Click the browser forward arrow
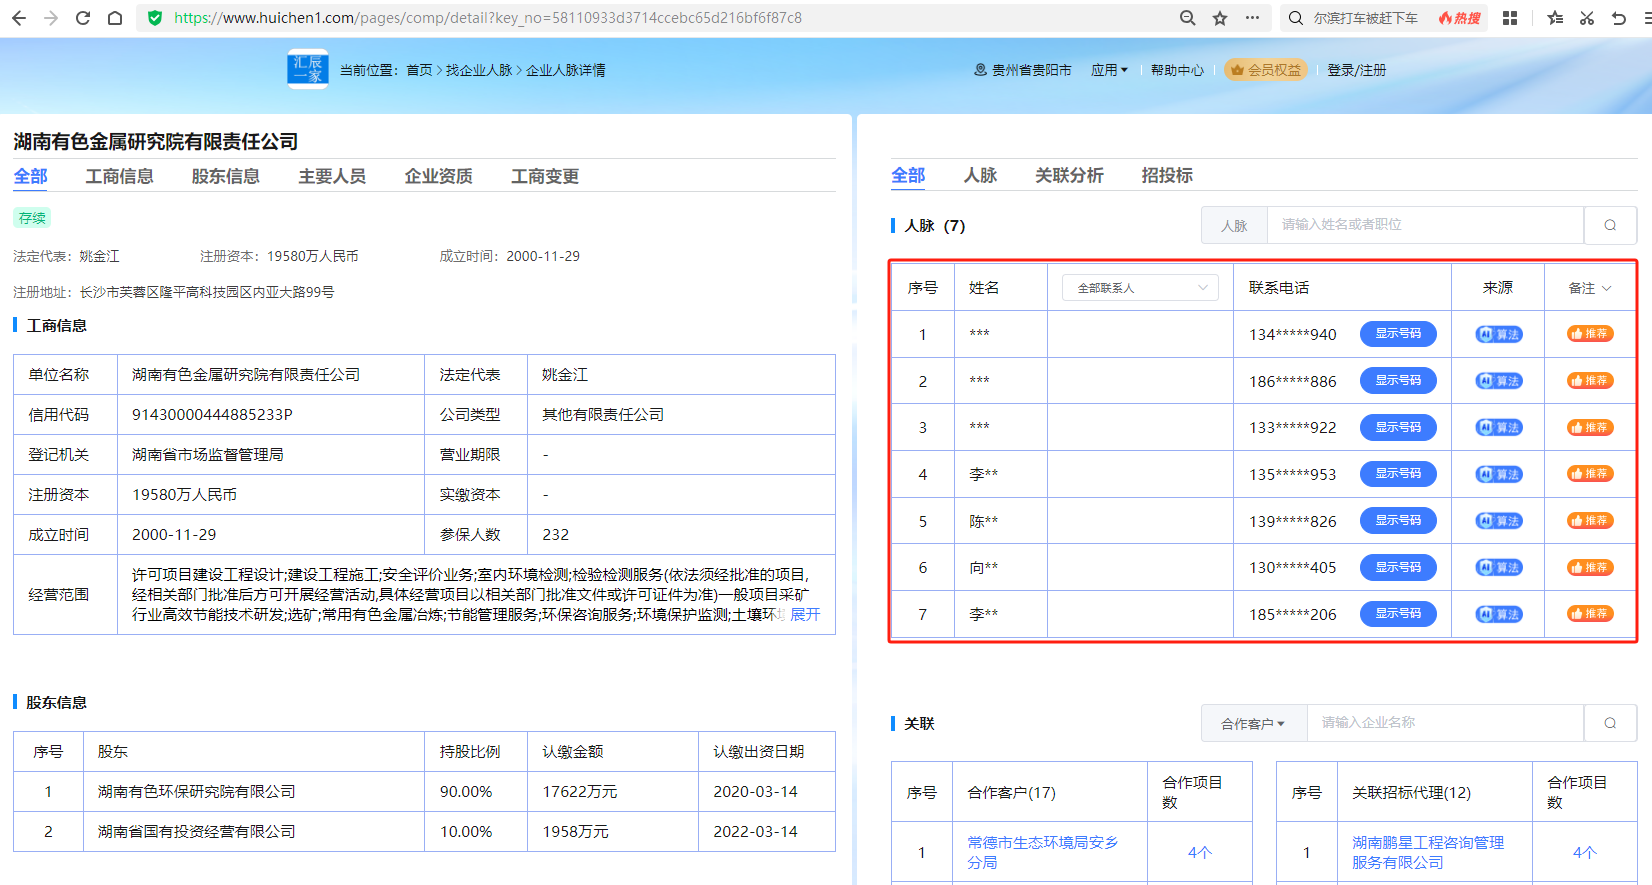Viewport: 1652px width, 885px height. coord(52,18)
